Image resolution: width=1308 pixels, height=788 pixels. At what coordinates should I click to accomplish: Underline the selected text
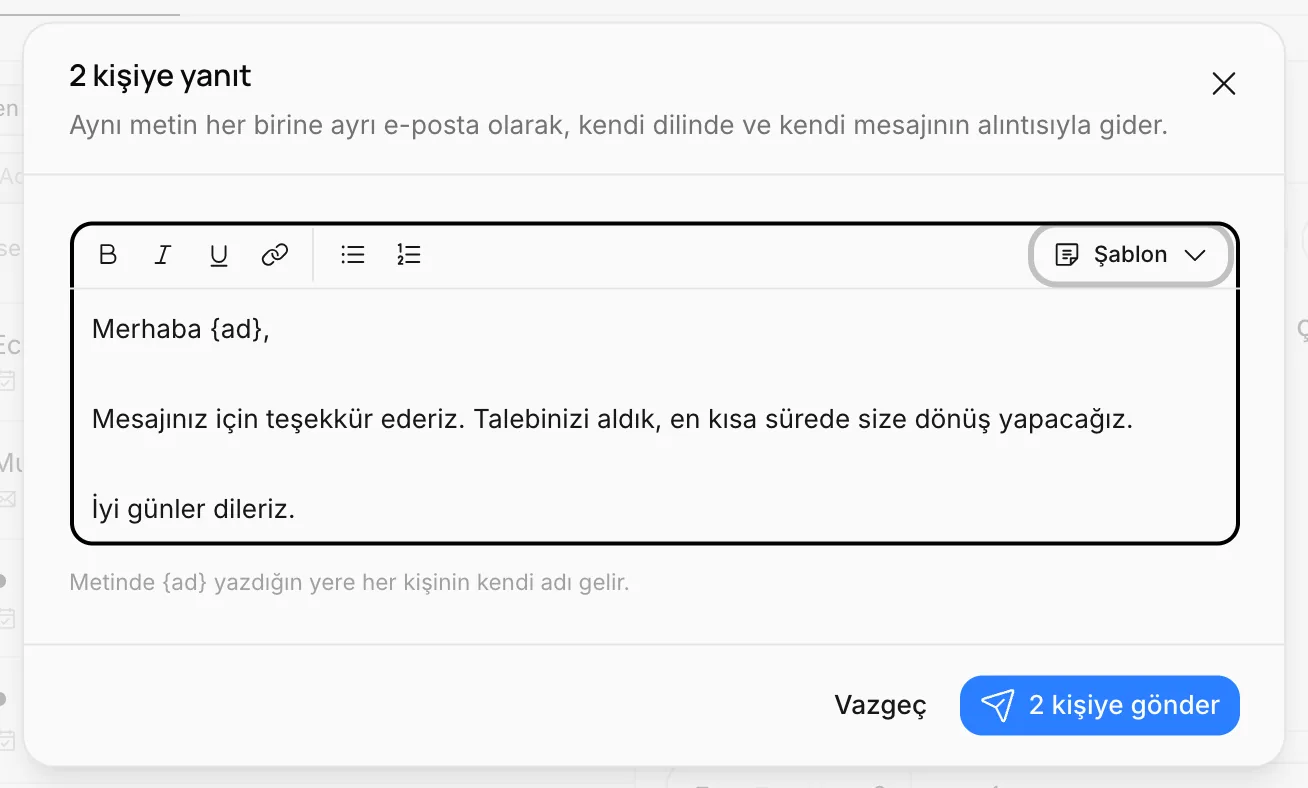(x=218, y=255)
